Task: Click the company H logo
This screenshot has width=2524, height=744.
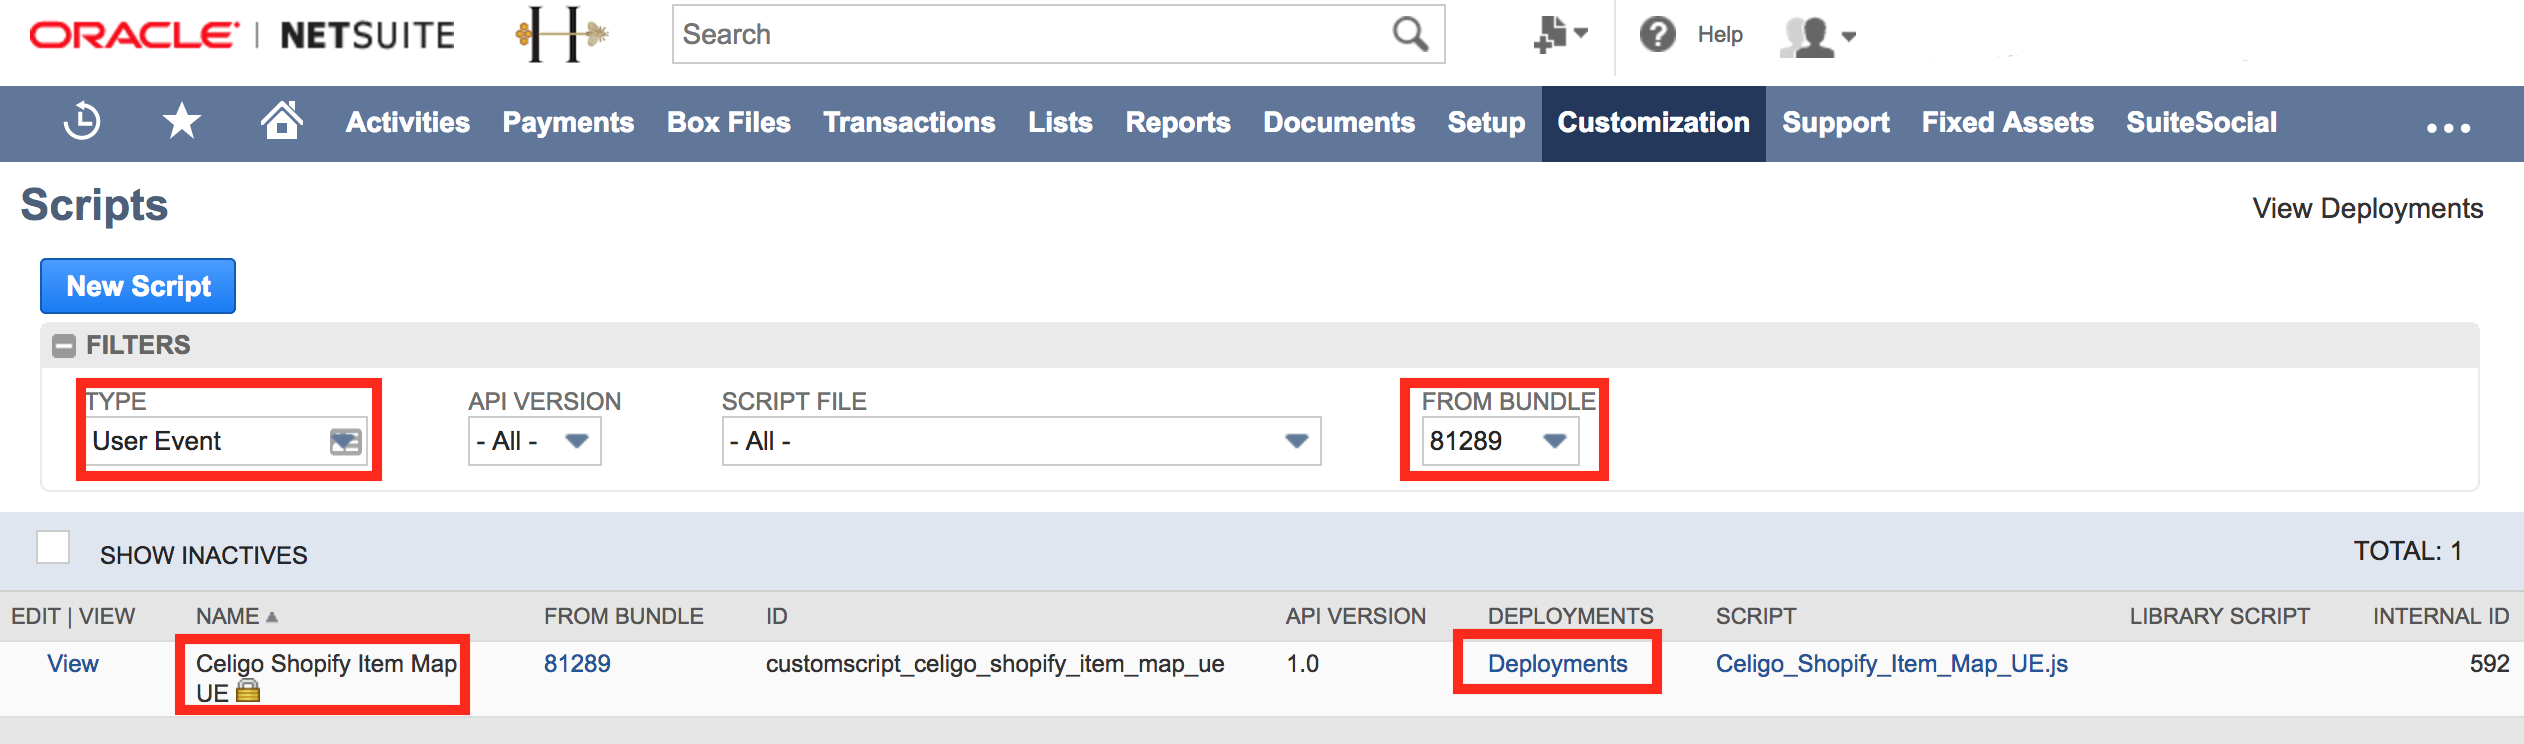Action: point(562,35)
